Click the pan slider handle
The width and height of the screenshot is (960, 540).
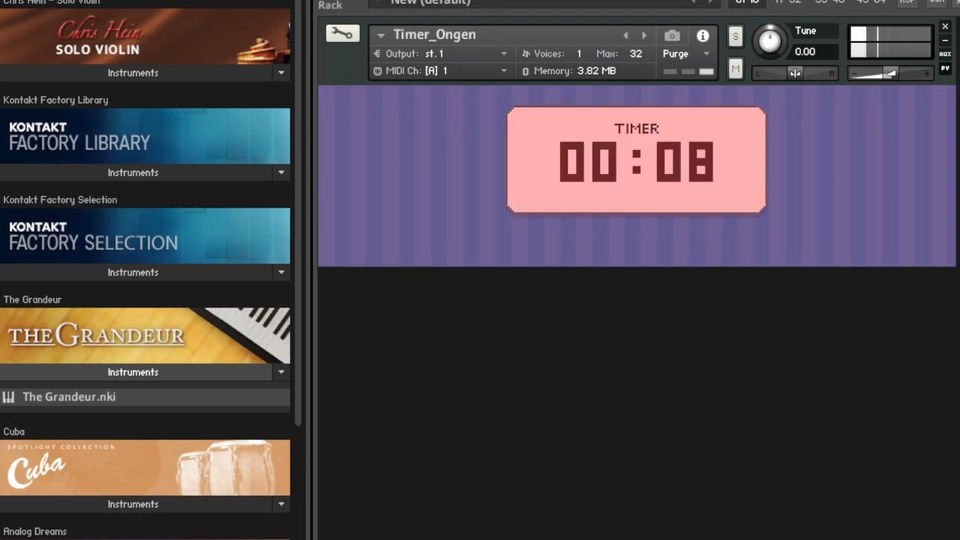[x=795, y=73]
